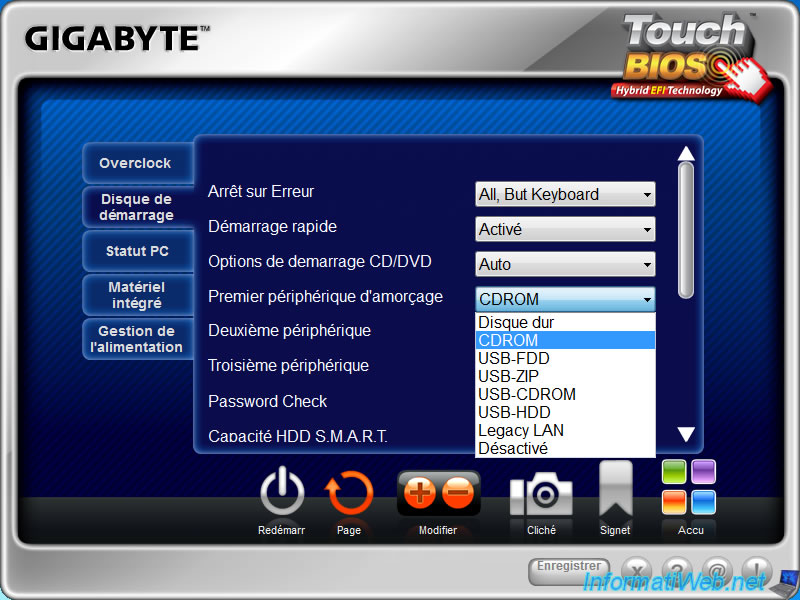Click the question mark help button

pos(677,570)
